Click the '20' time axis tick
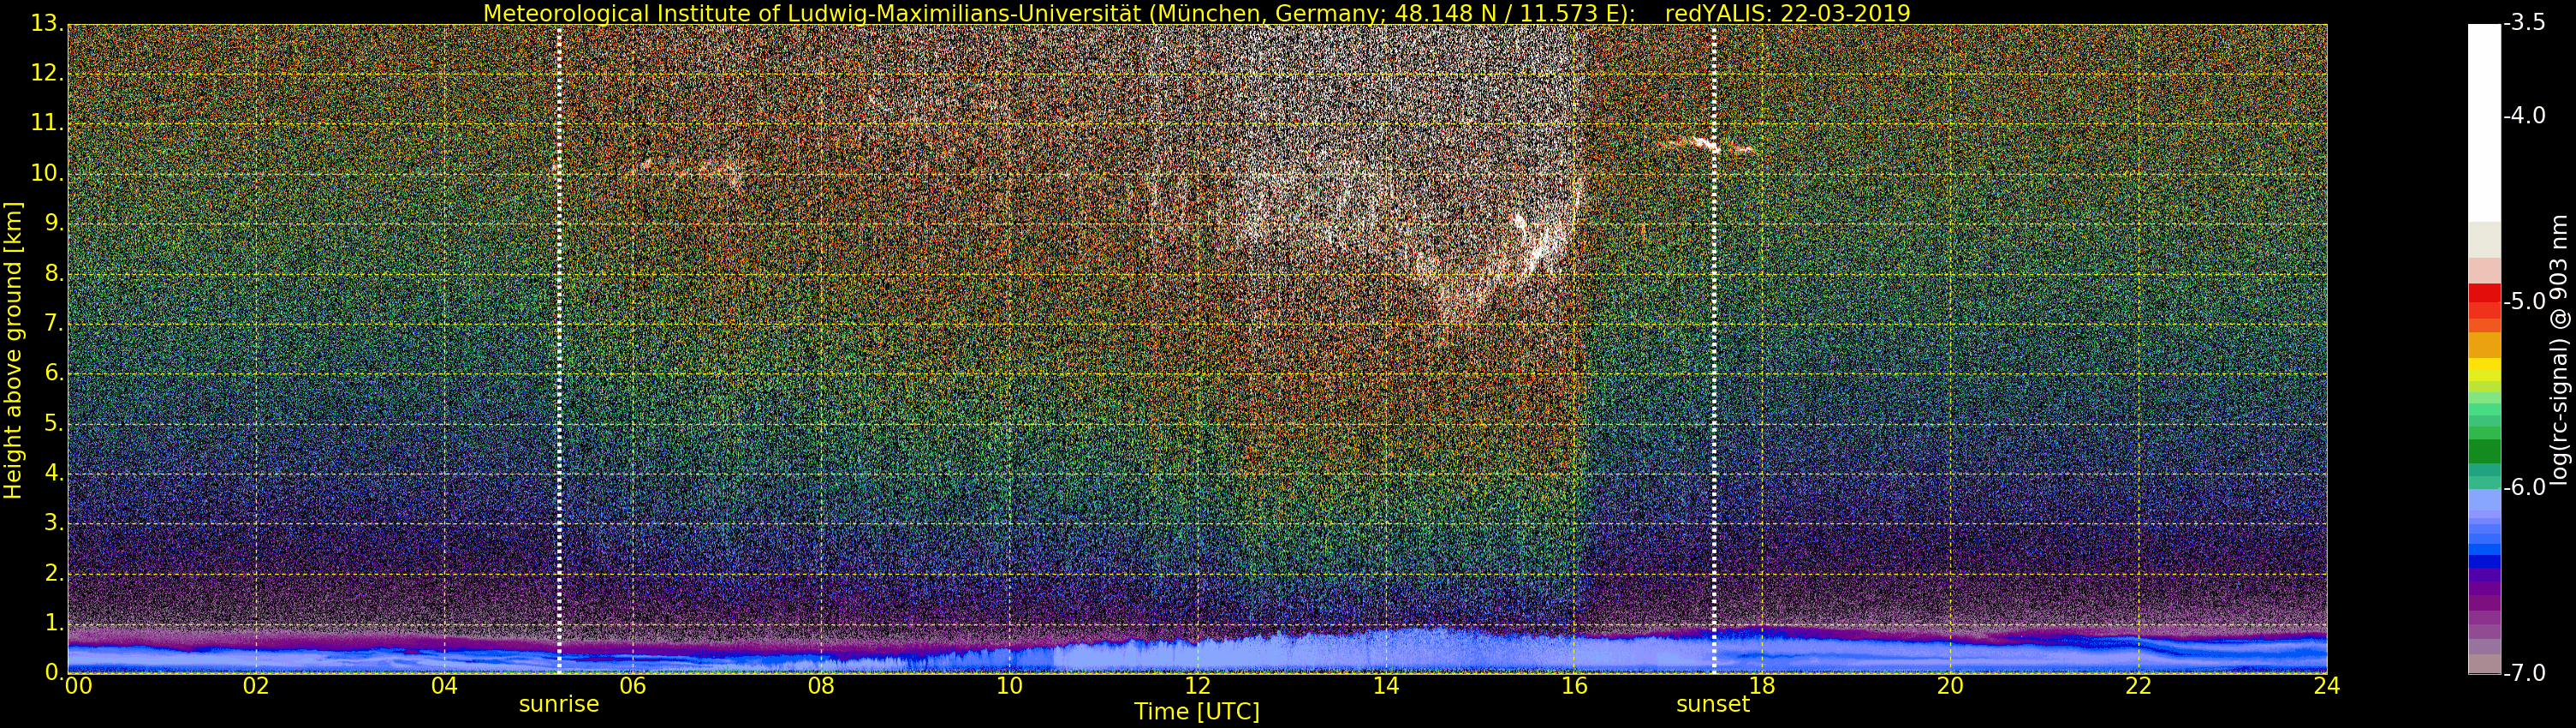2576x728 pixels. [x=1950, y=685]
